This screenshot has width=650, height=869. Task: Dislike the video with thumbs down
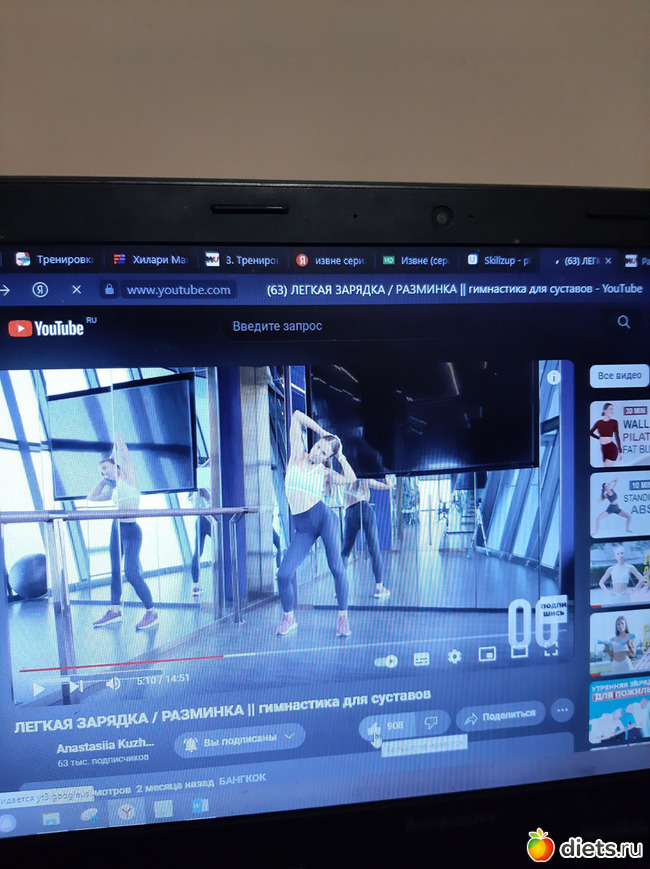431,722
